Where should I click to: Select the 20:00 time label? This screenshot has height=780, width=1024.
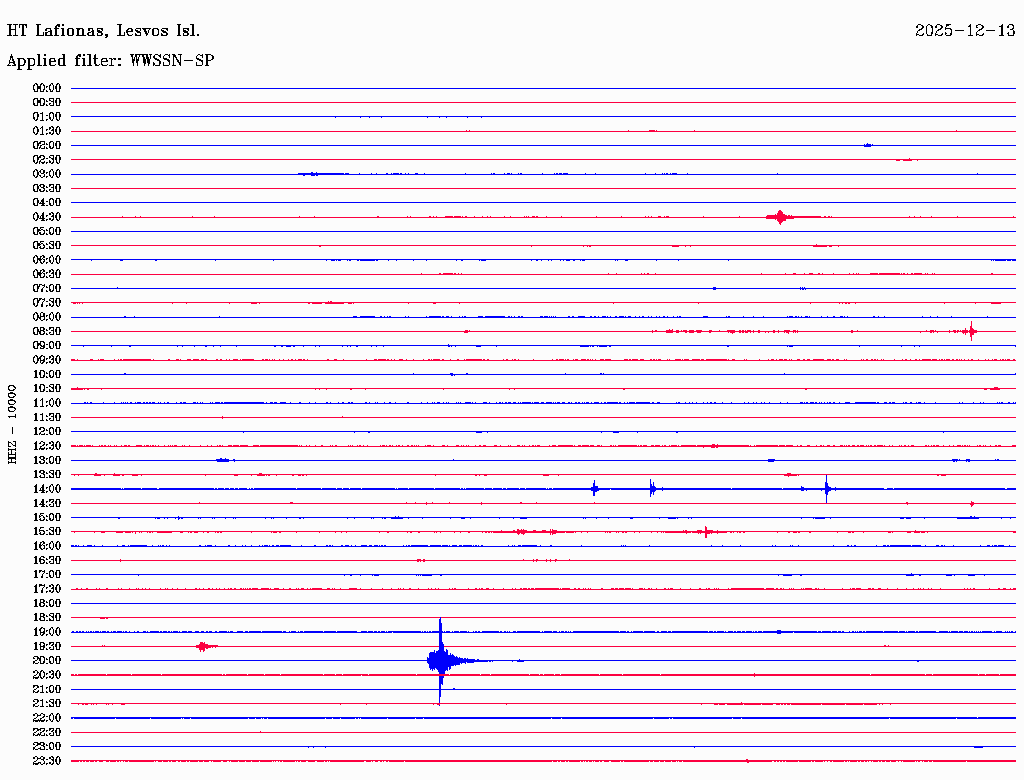click(x=47, y=661)
